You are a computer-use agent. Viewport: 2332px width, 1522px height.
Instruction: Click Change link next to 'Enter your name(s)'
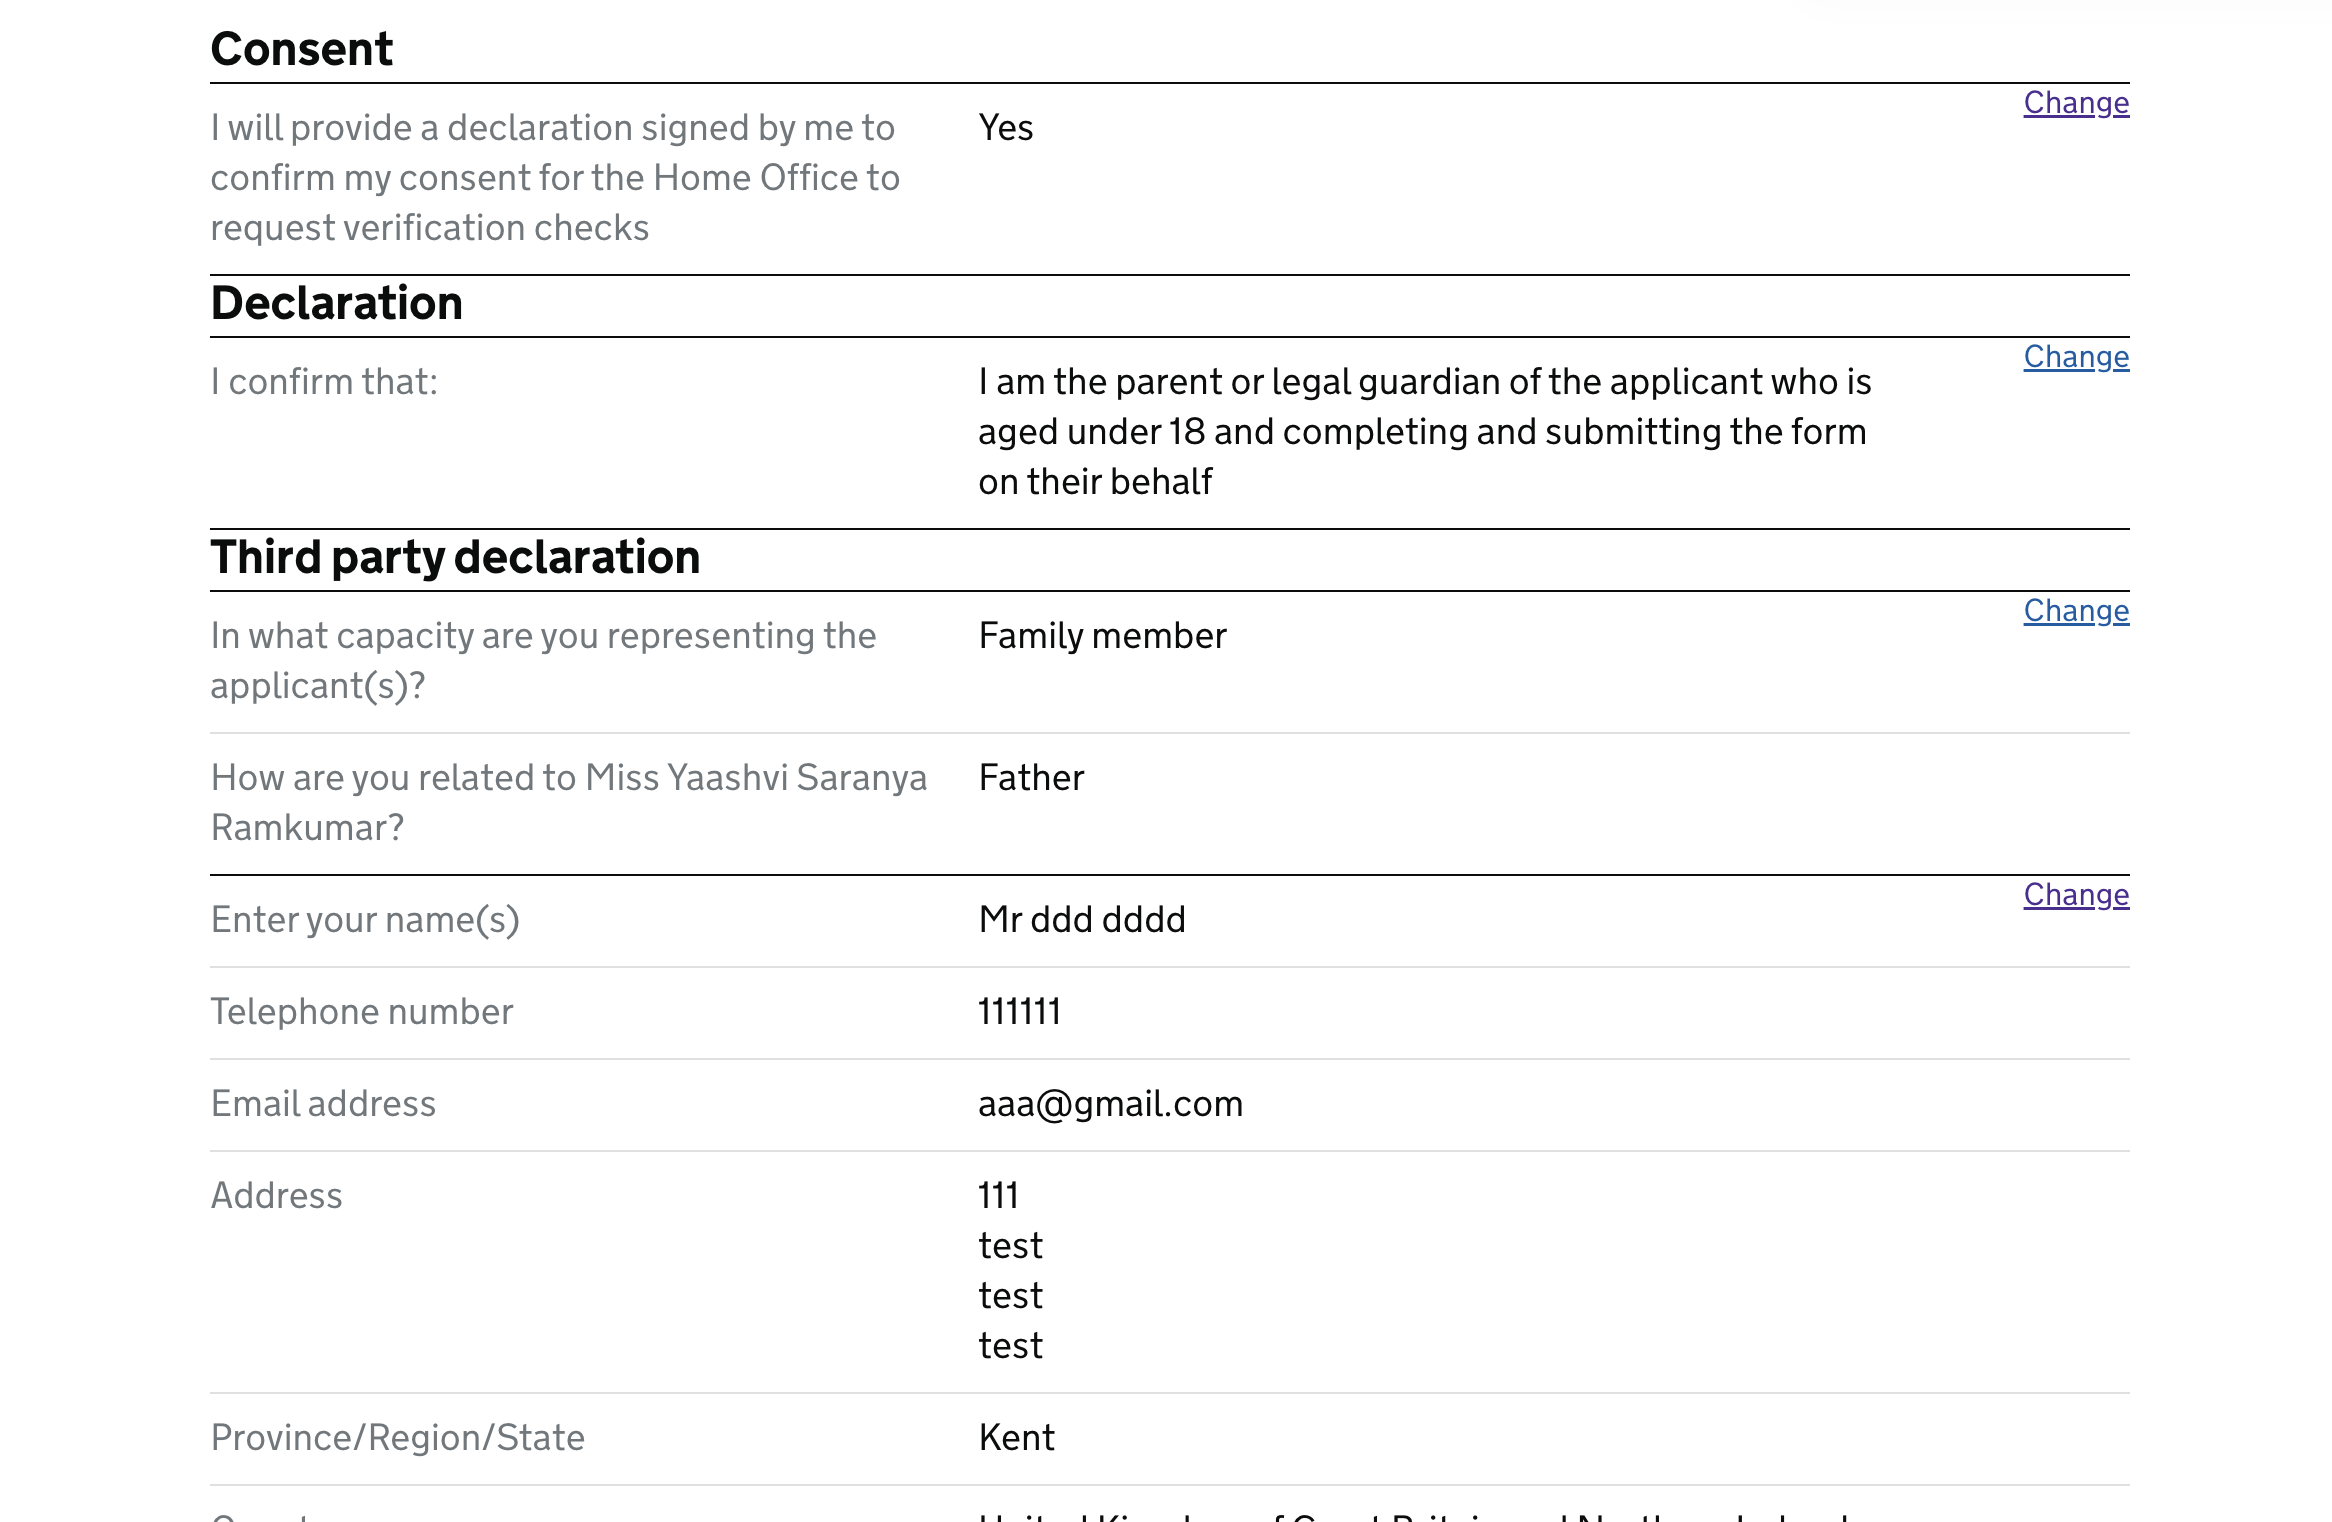click(2075, 895)
